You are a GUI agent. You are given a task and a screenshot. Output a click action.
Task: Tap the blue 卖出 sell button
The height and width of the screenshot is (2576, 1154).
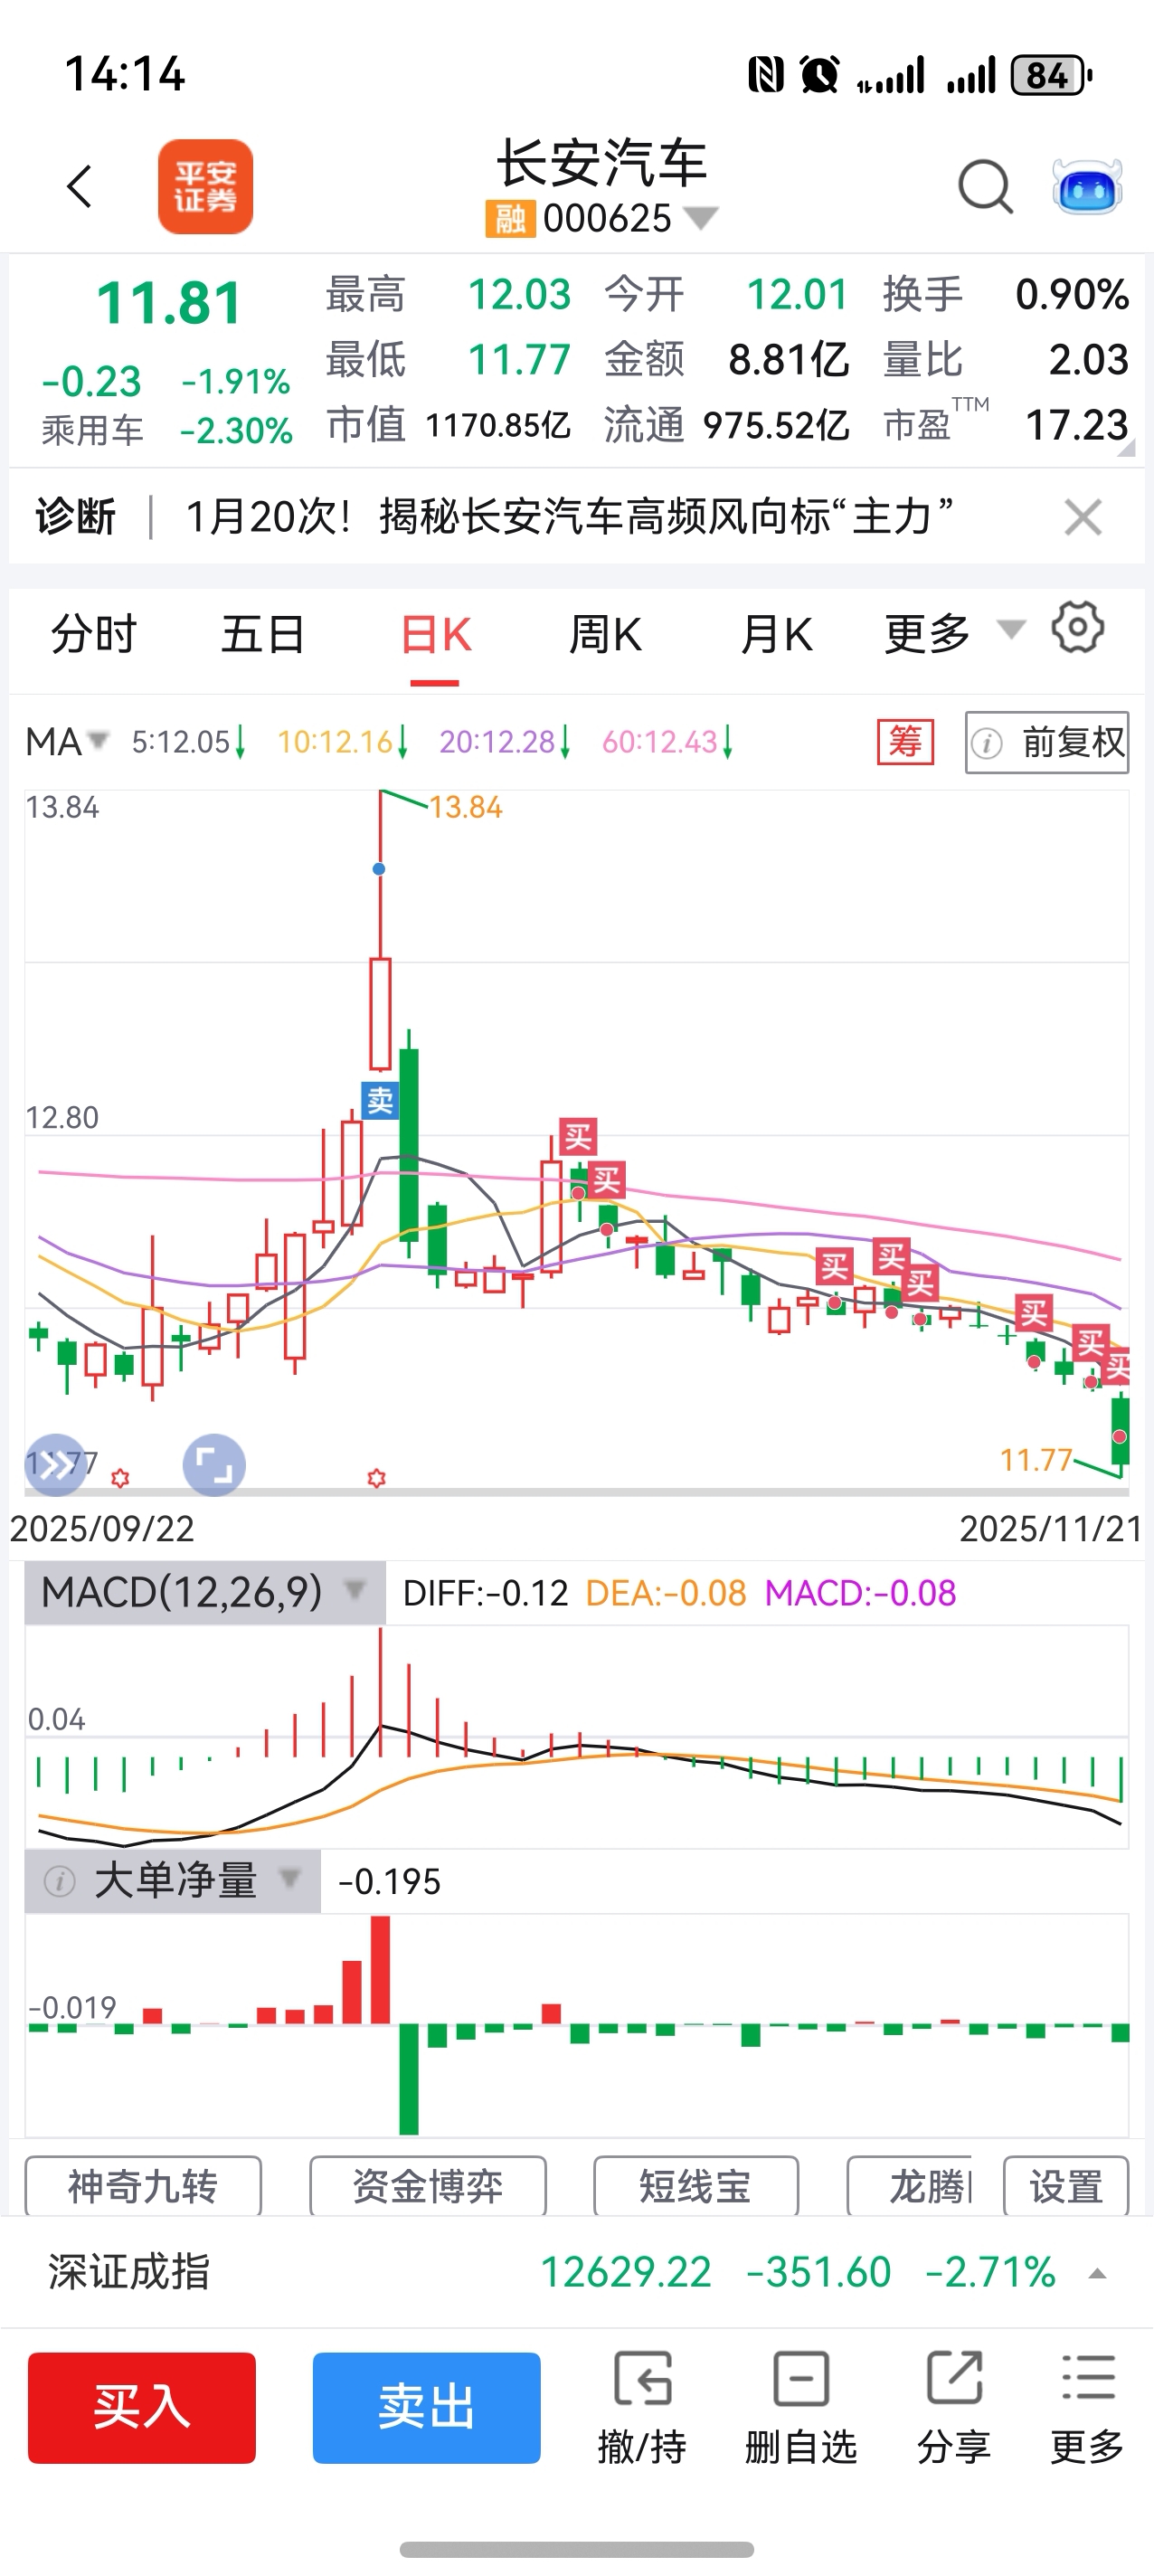[x=427, y=2407]
